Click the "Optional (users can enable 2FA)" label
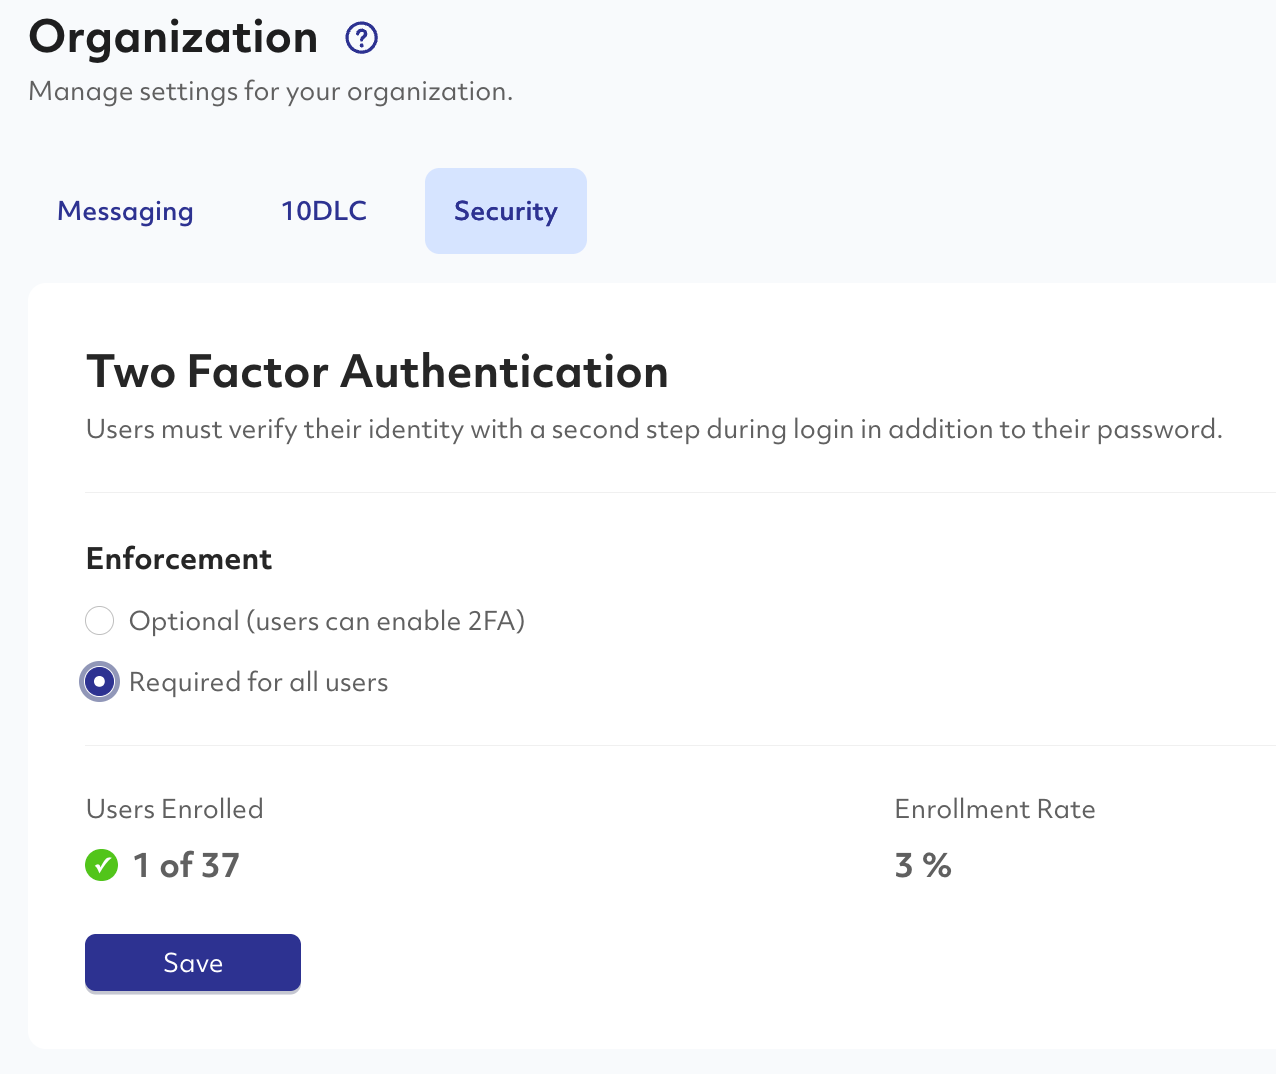This screenshot has width=1276, height=1074. 327,621
